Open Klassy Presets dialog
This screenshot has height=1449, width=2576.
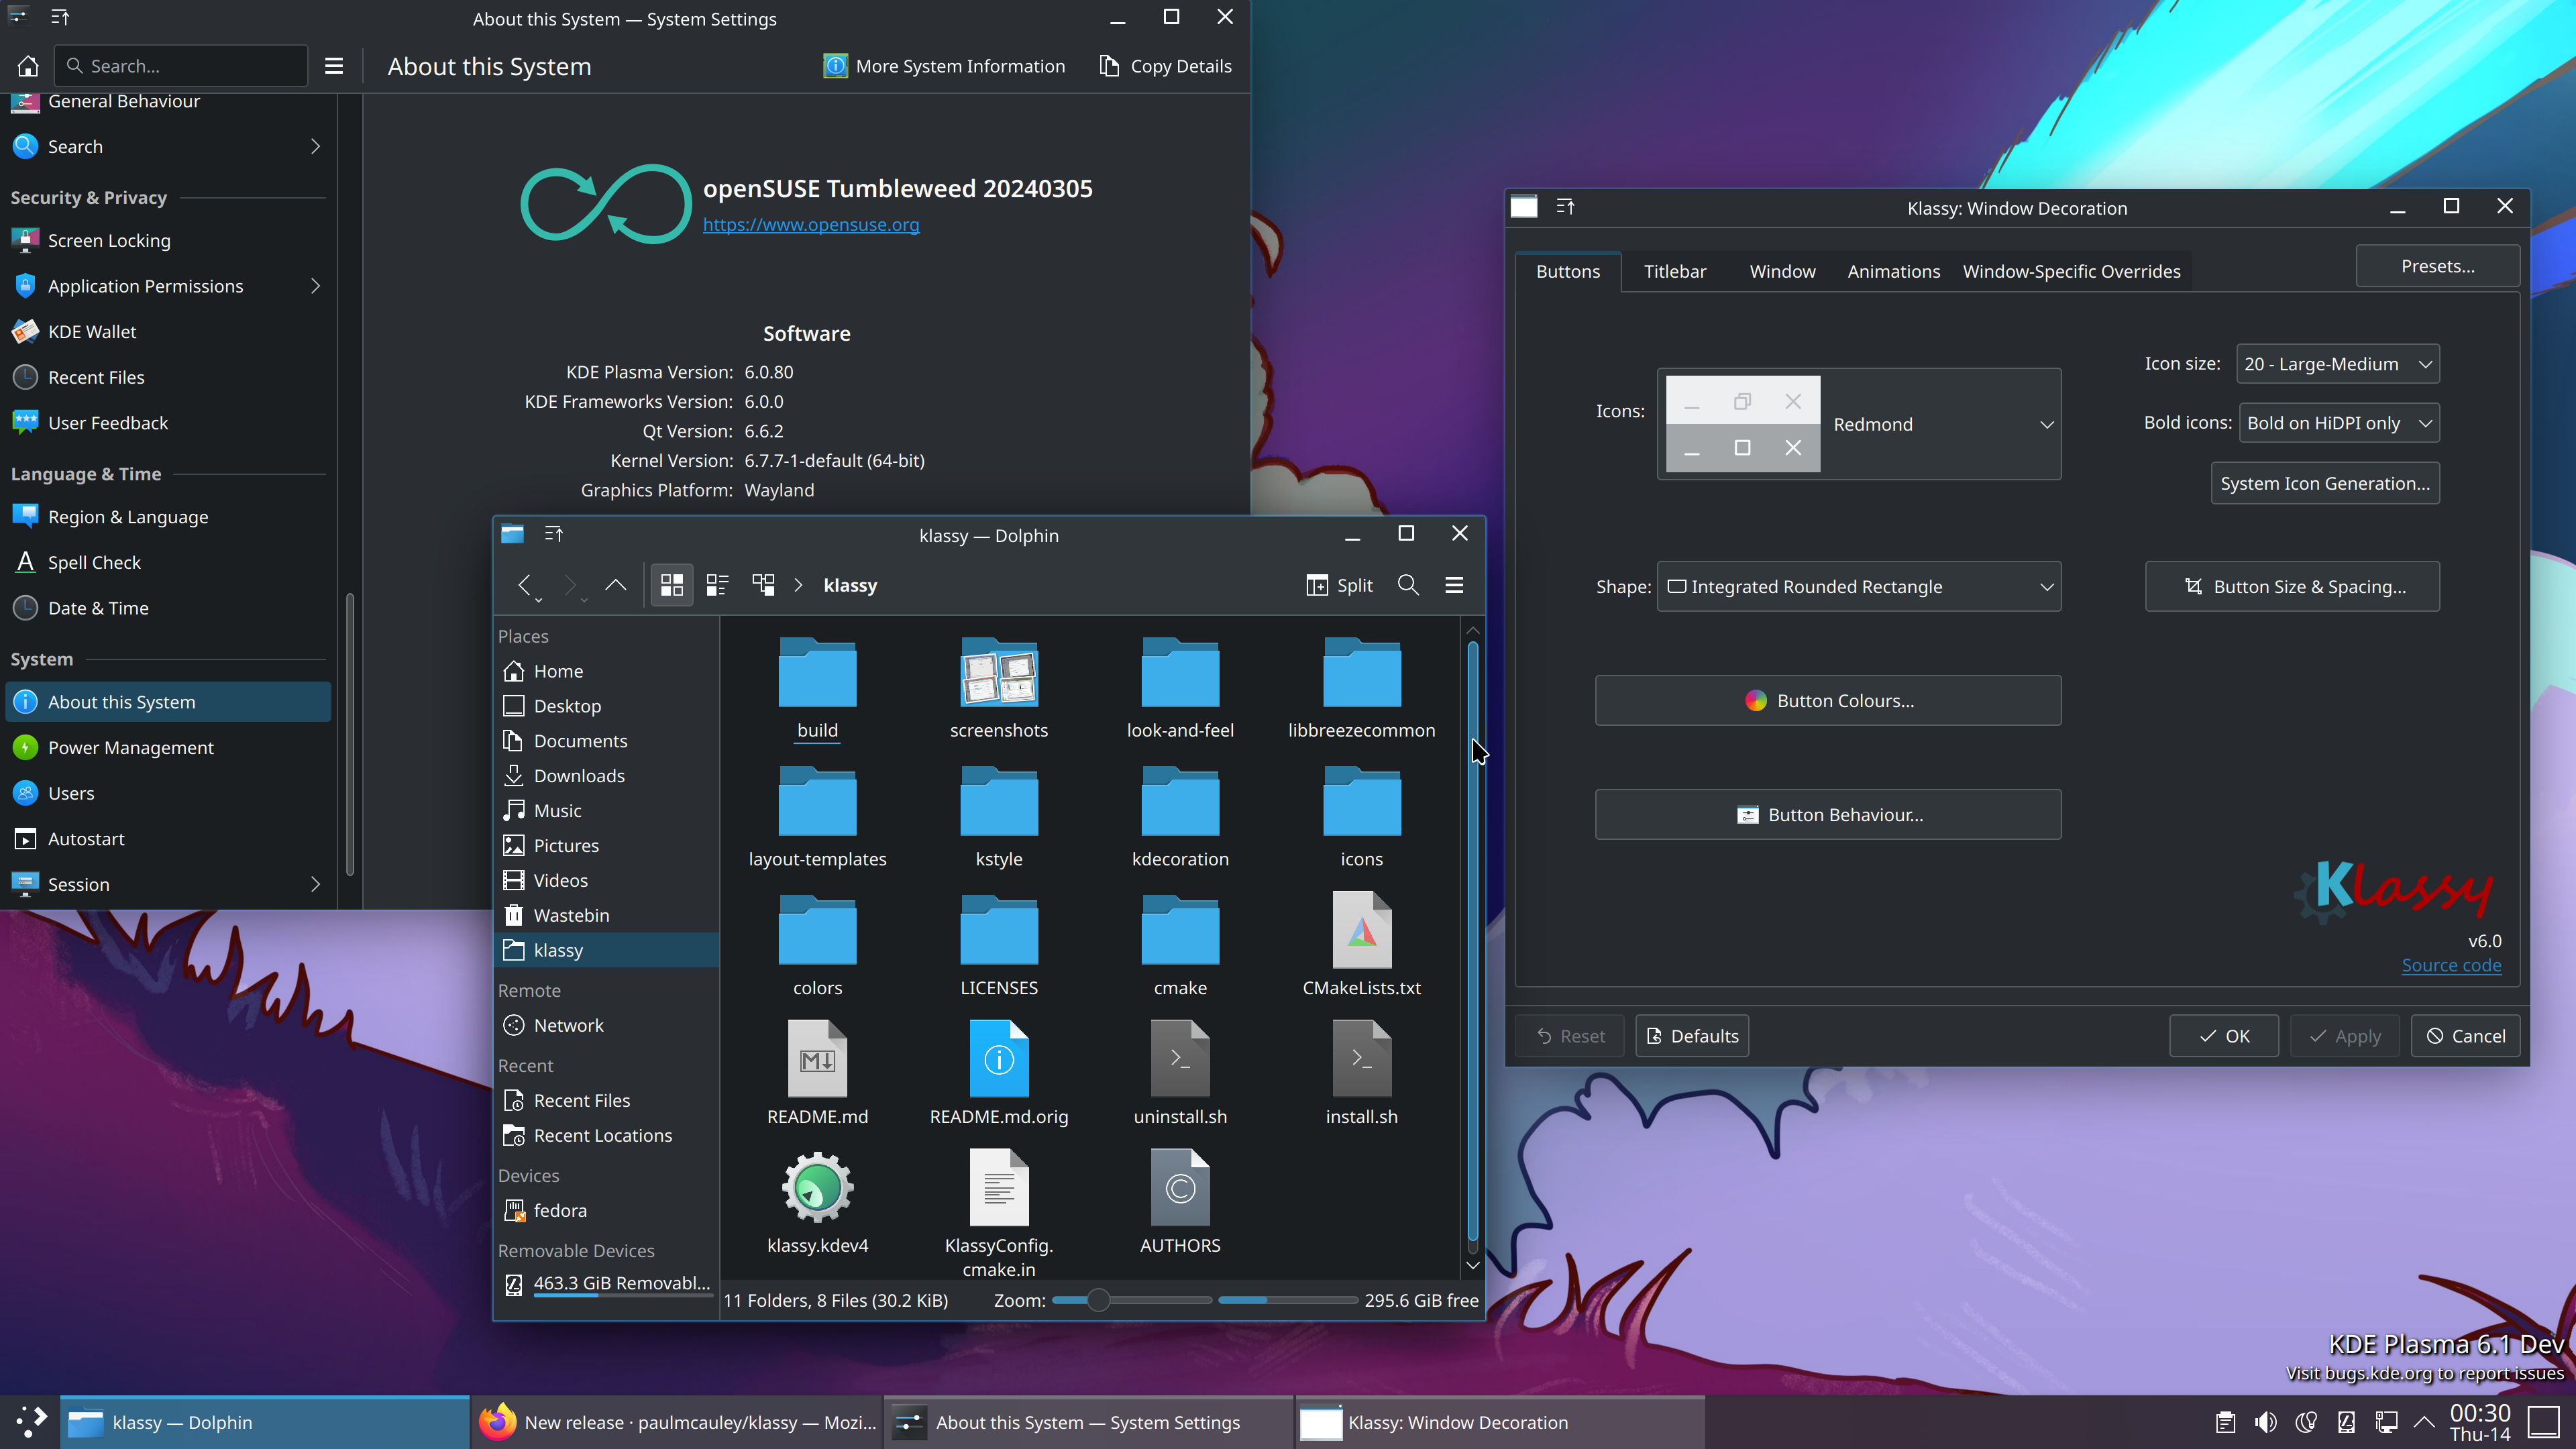(2437, 266)
